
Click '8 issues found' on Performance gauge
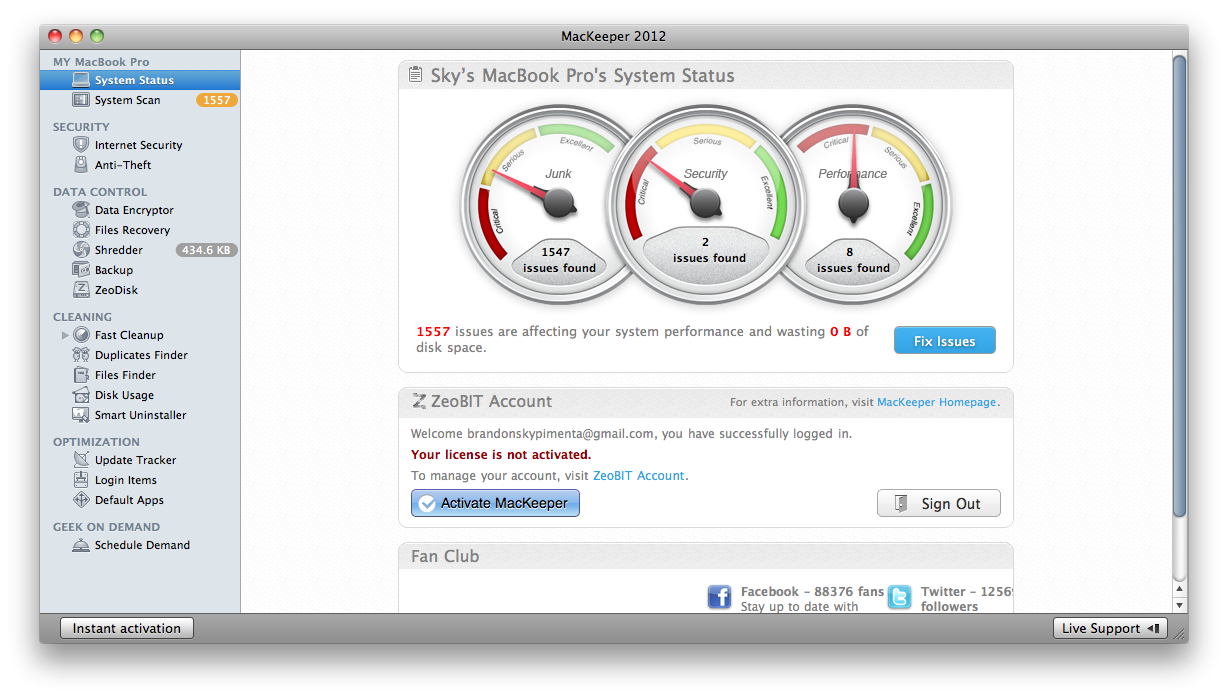853,260
